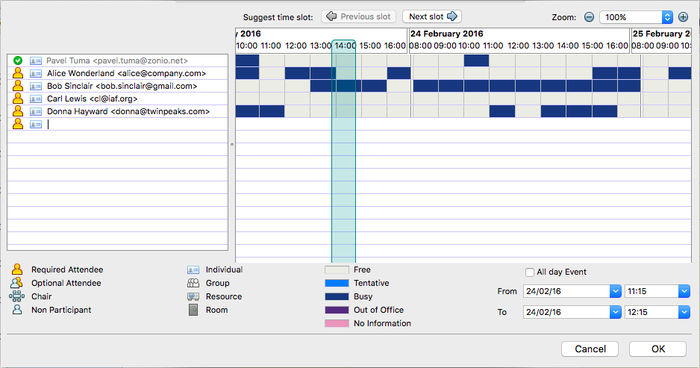Click the Chair legend icon

pos(17,296)
